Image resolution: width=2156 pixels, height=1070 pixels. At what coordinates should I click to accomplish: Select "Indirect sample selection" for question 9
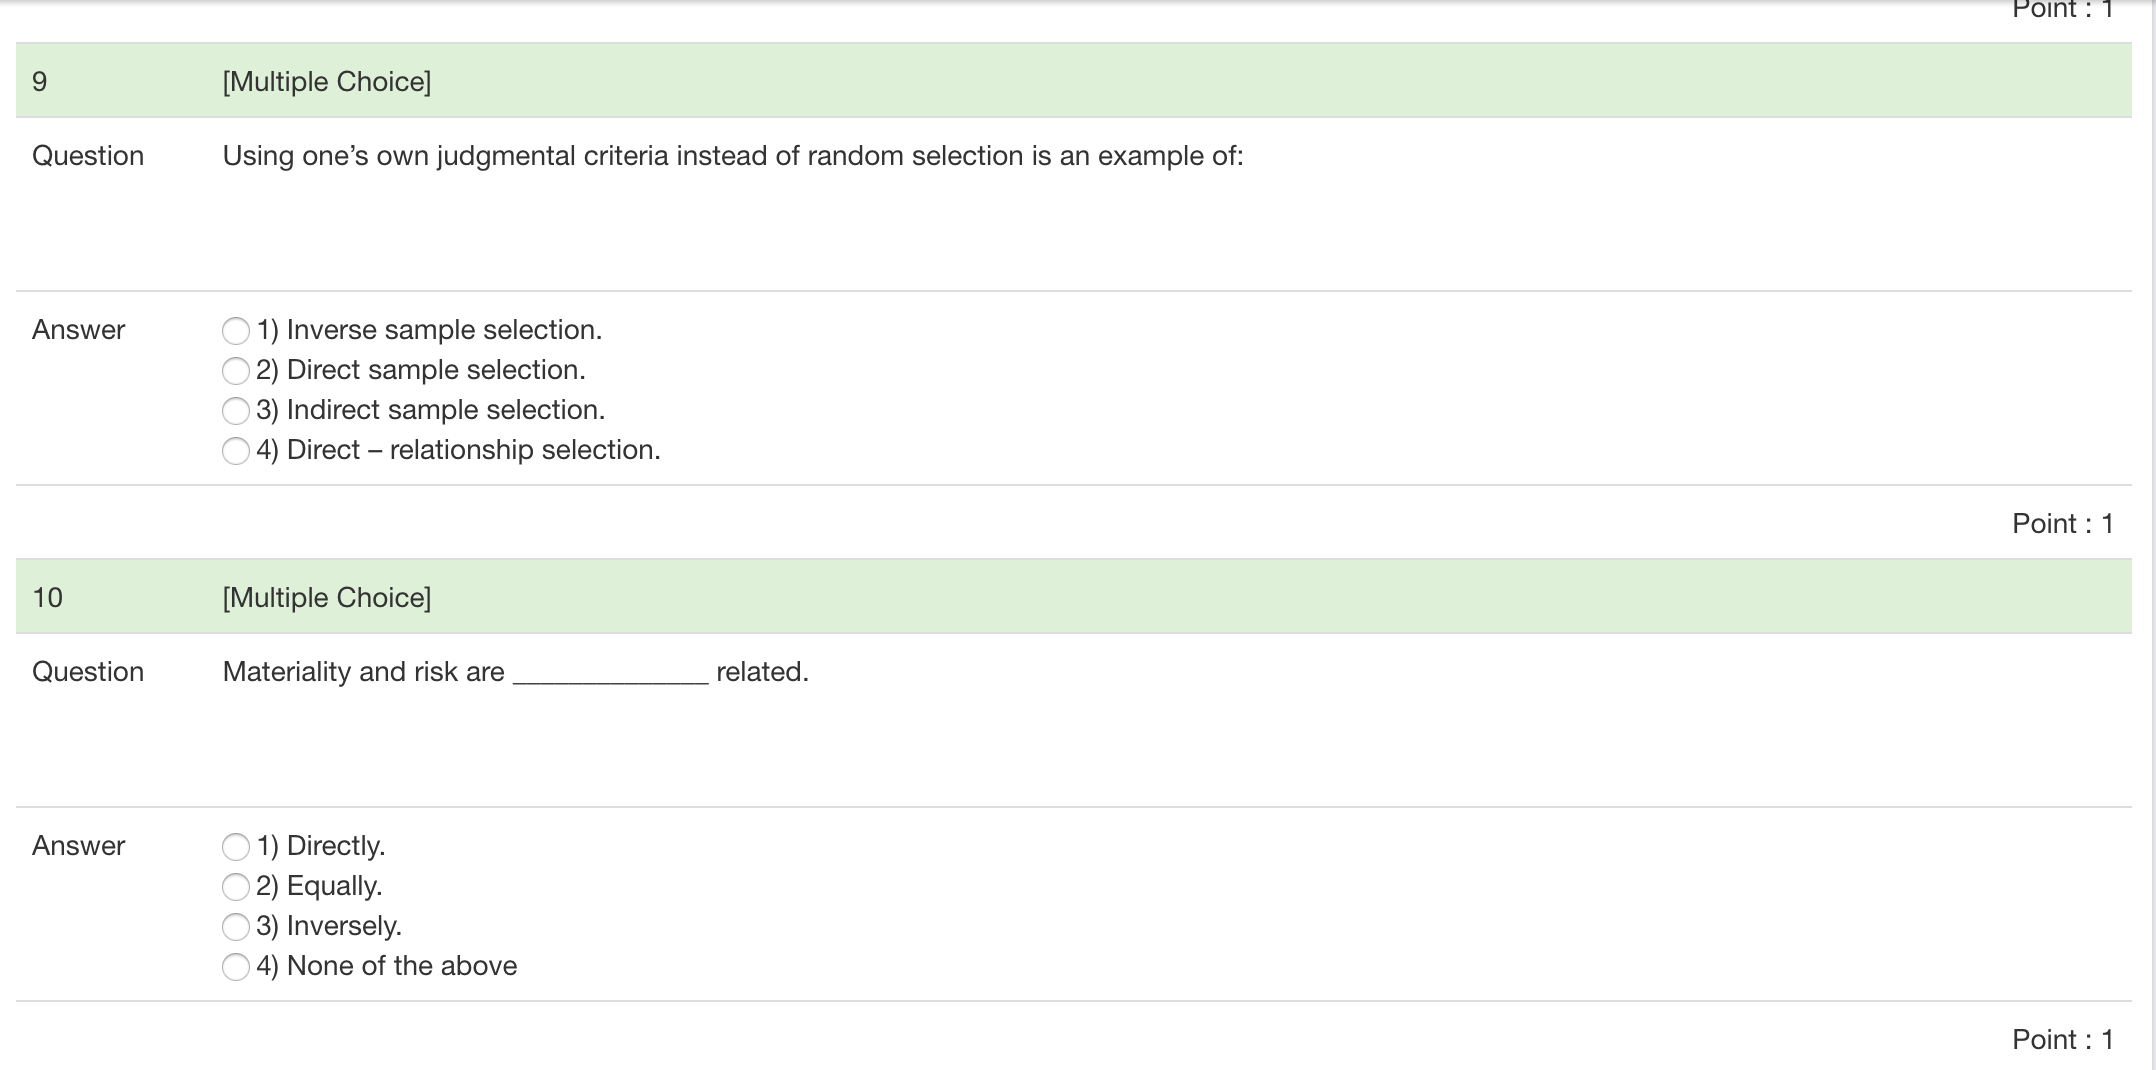click(x=236, y=410)
